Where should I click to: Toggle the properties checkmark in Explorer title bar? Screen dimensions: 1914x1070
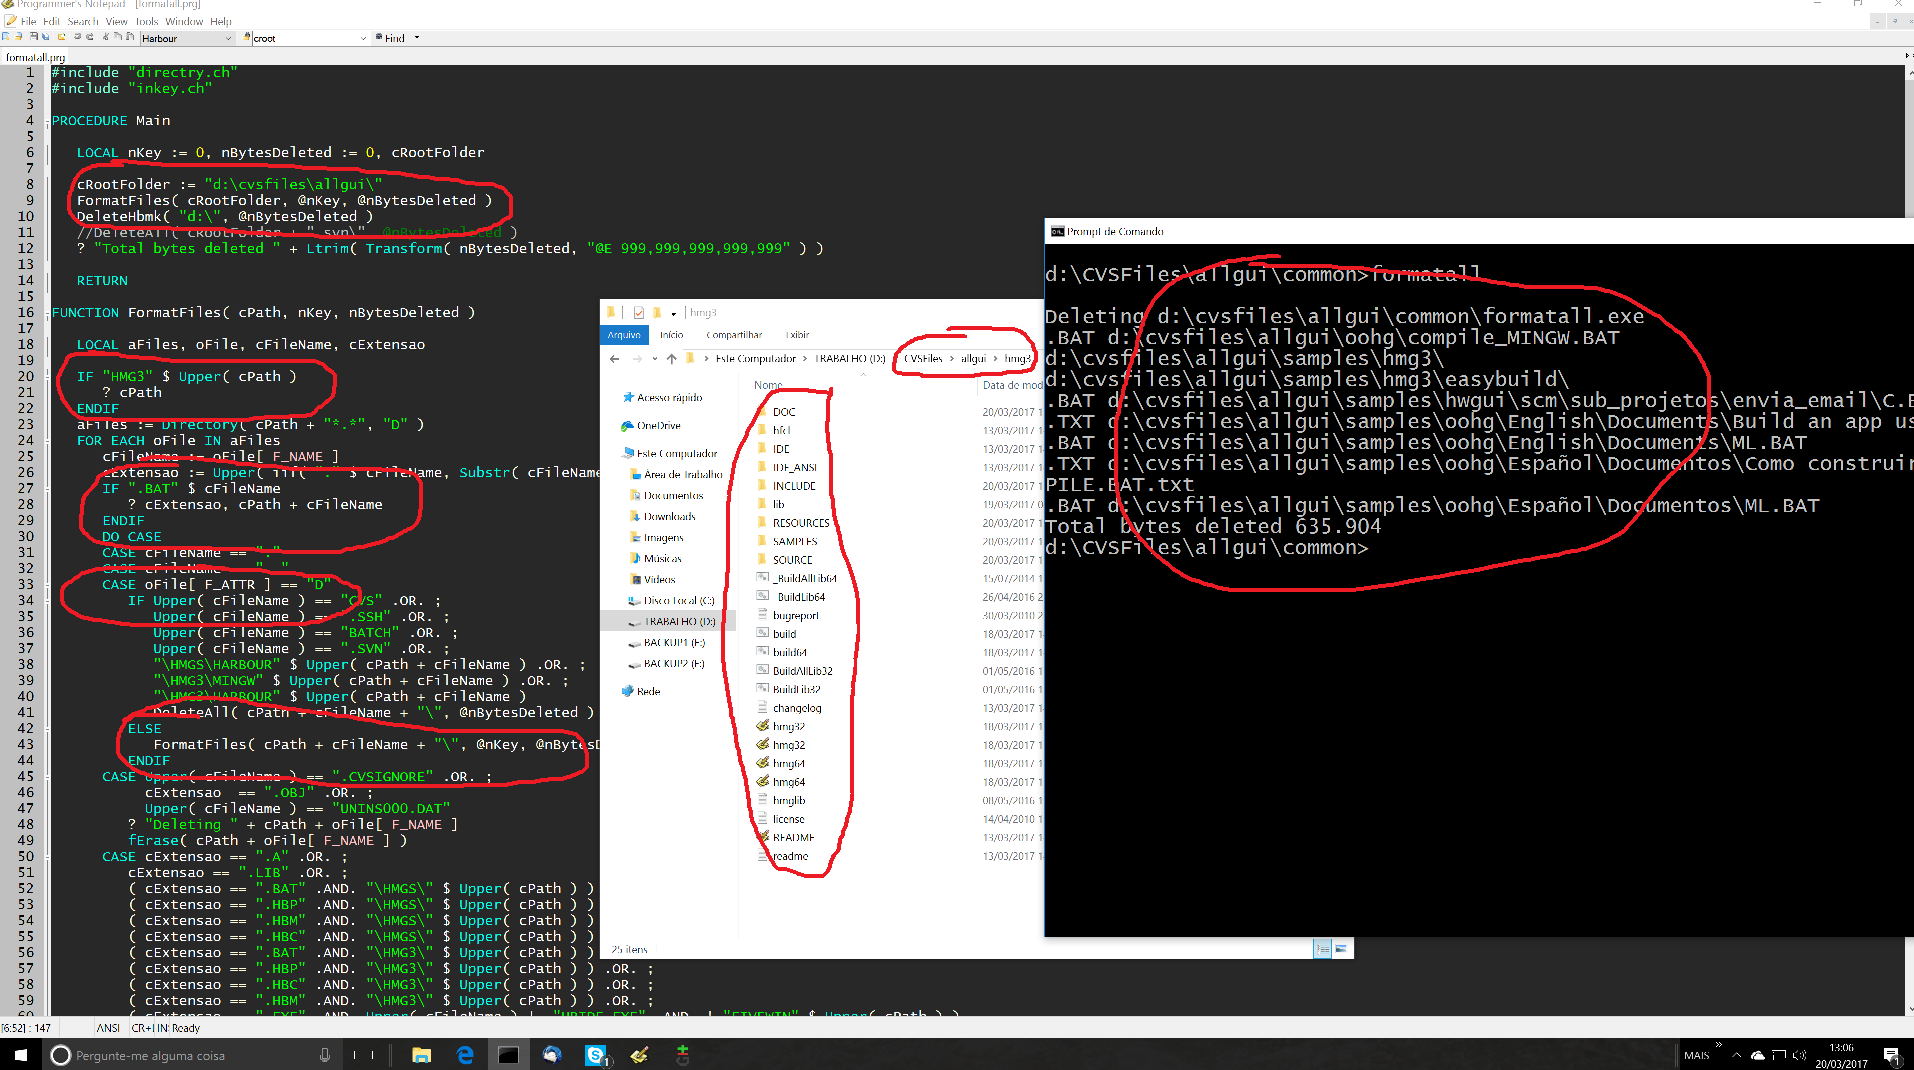tap(638, 313)
